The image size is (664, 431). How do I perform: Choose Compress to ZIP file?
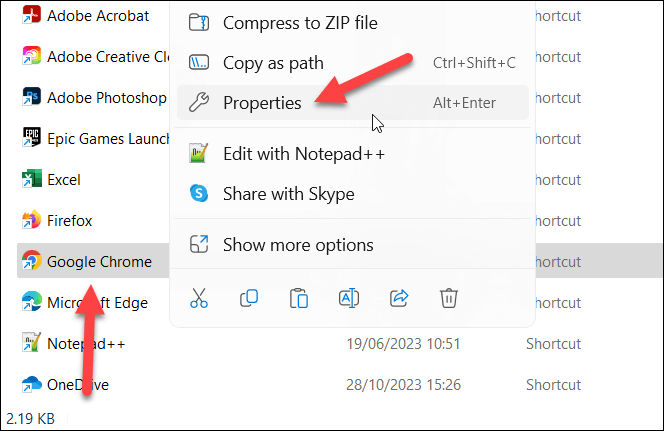click(x=300, y=22)
